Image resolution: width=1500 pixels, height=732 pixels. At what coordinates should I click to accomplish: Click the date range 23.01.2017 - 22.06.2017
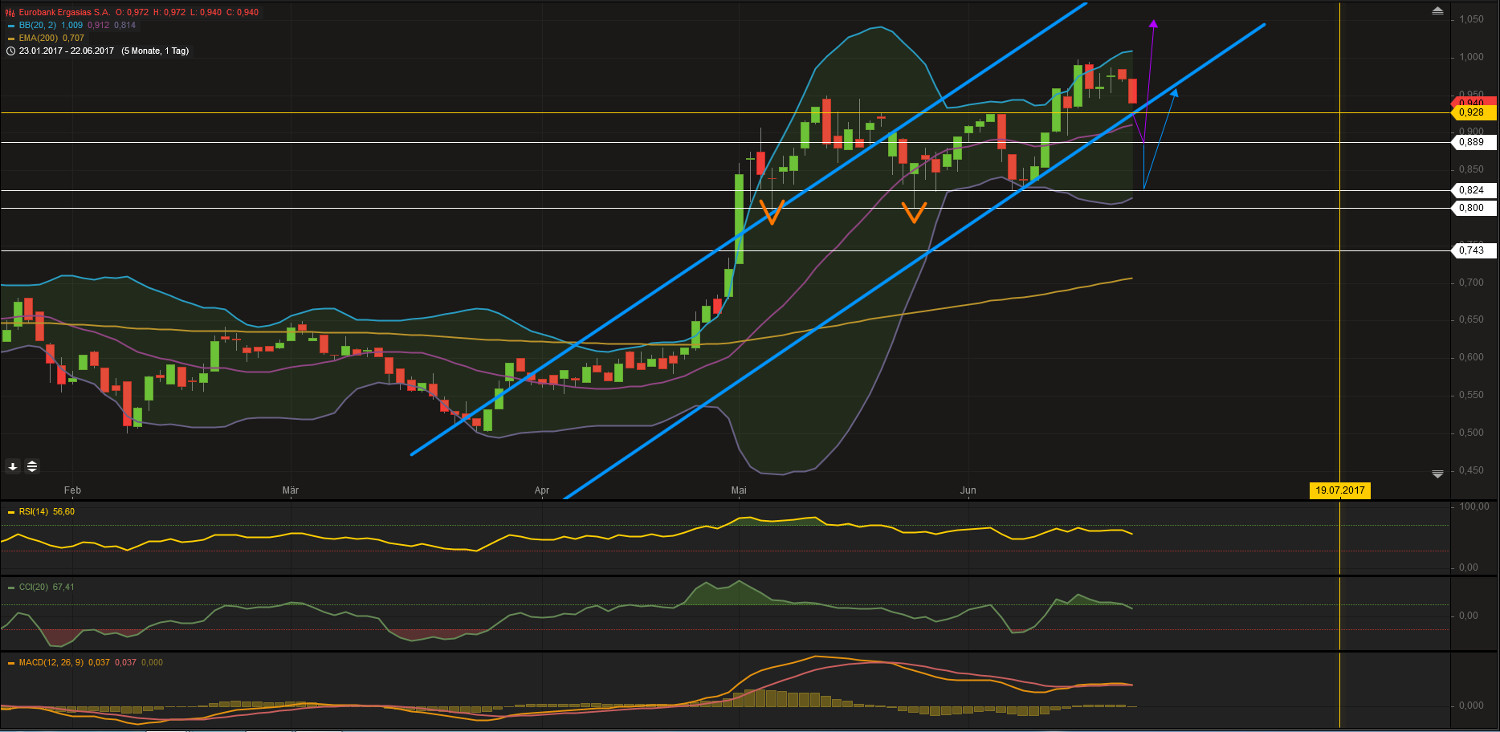pyautogui.click(x=67, y=50)
